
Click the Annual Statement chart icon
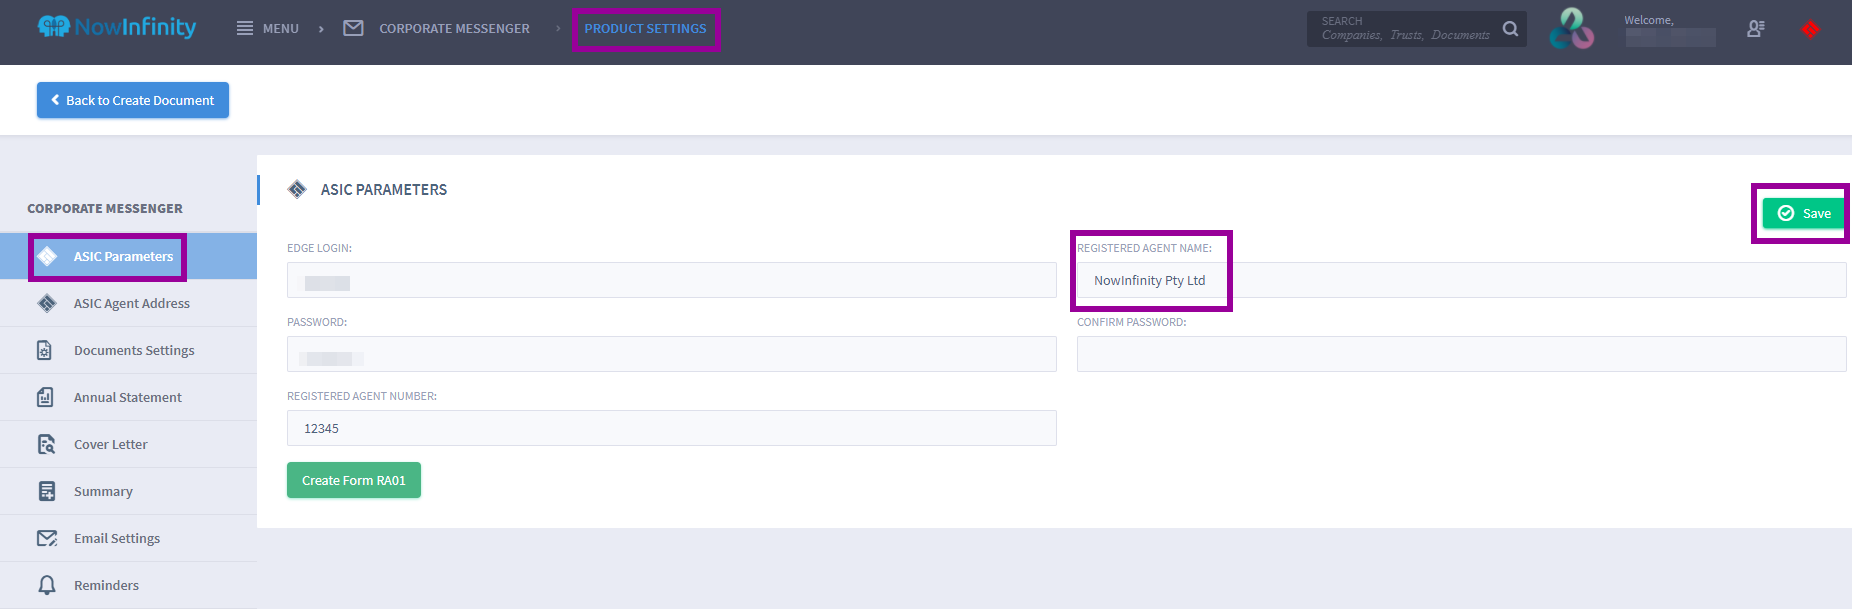click(45, 397)
